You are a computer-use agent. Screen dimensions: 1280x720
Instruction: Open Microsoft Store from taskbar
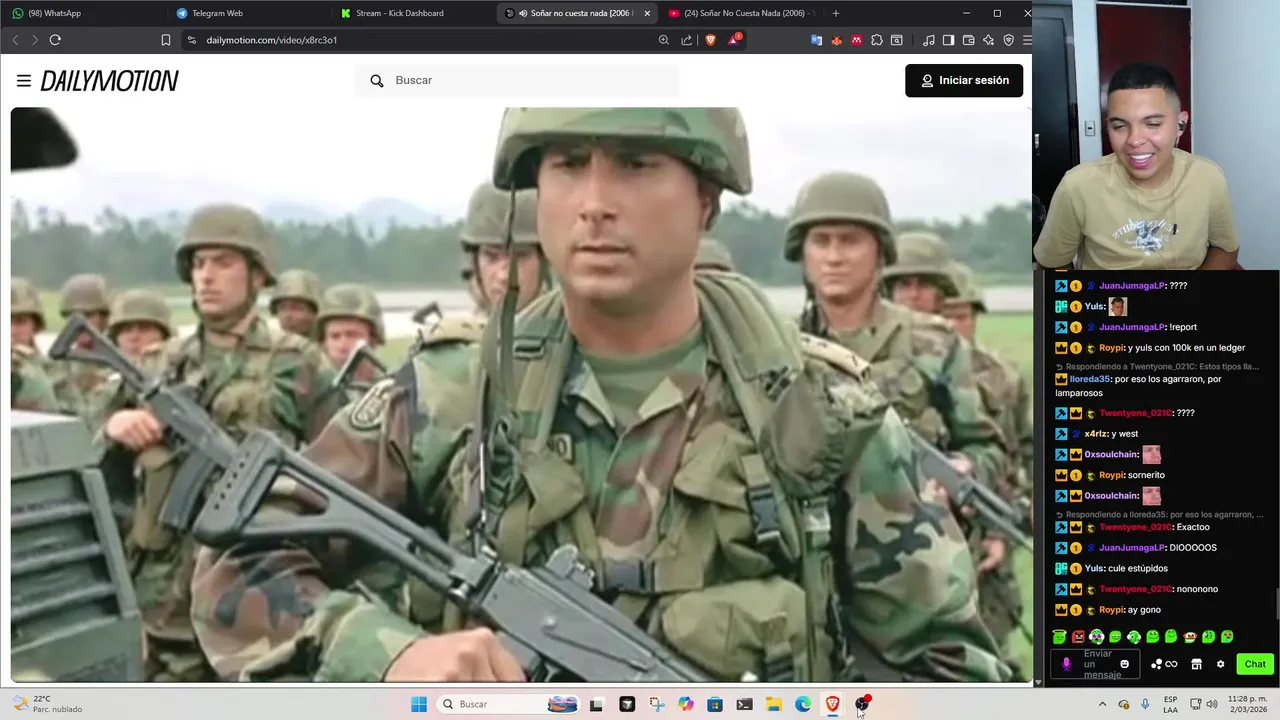point(715,704)
